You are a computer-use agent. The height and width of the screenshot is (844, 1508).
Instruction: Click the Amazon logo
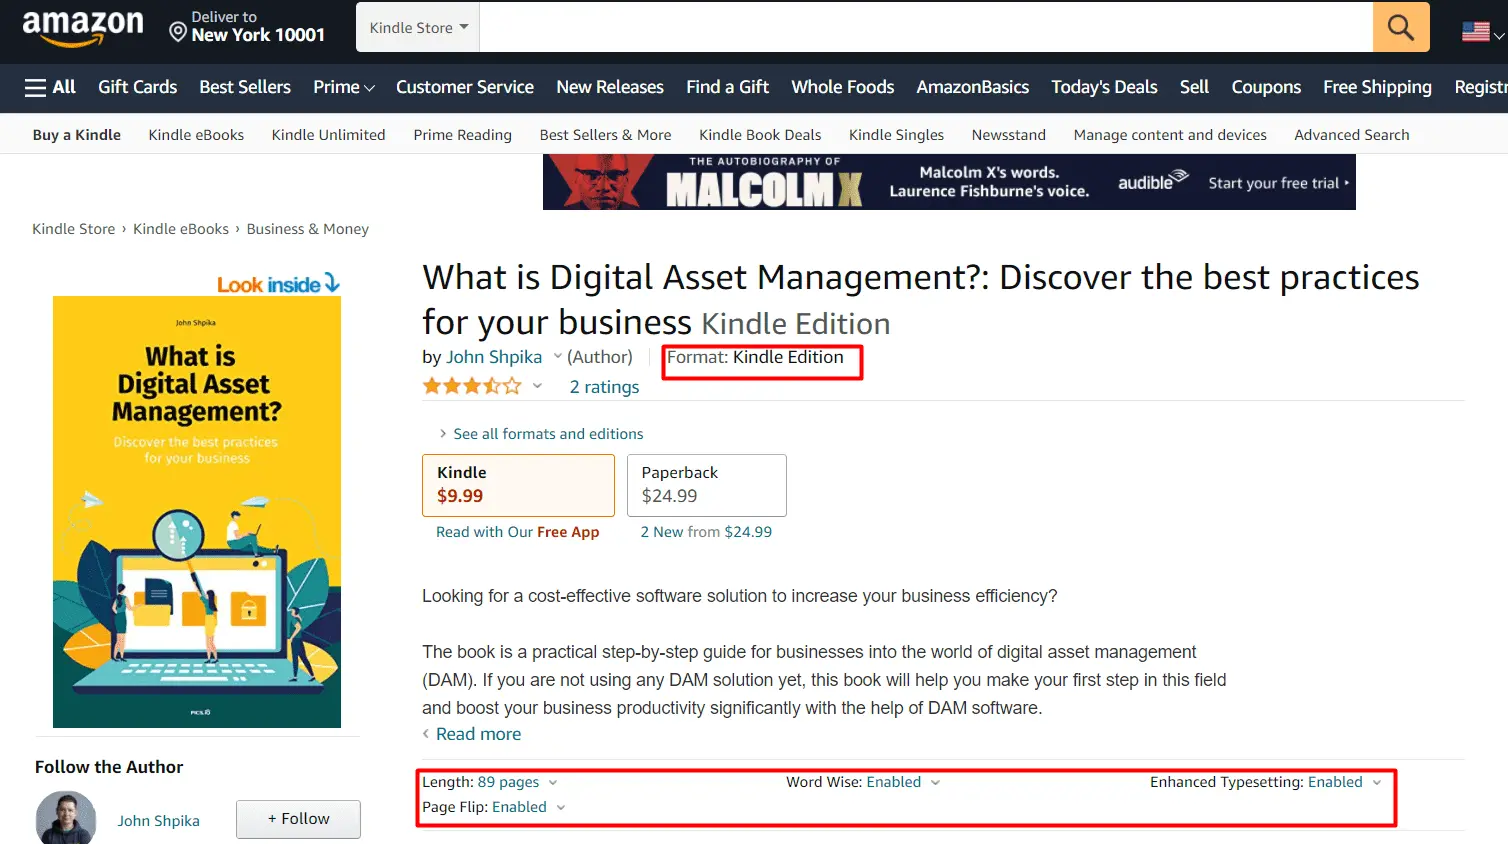pos(83,28)
